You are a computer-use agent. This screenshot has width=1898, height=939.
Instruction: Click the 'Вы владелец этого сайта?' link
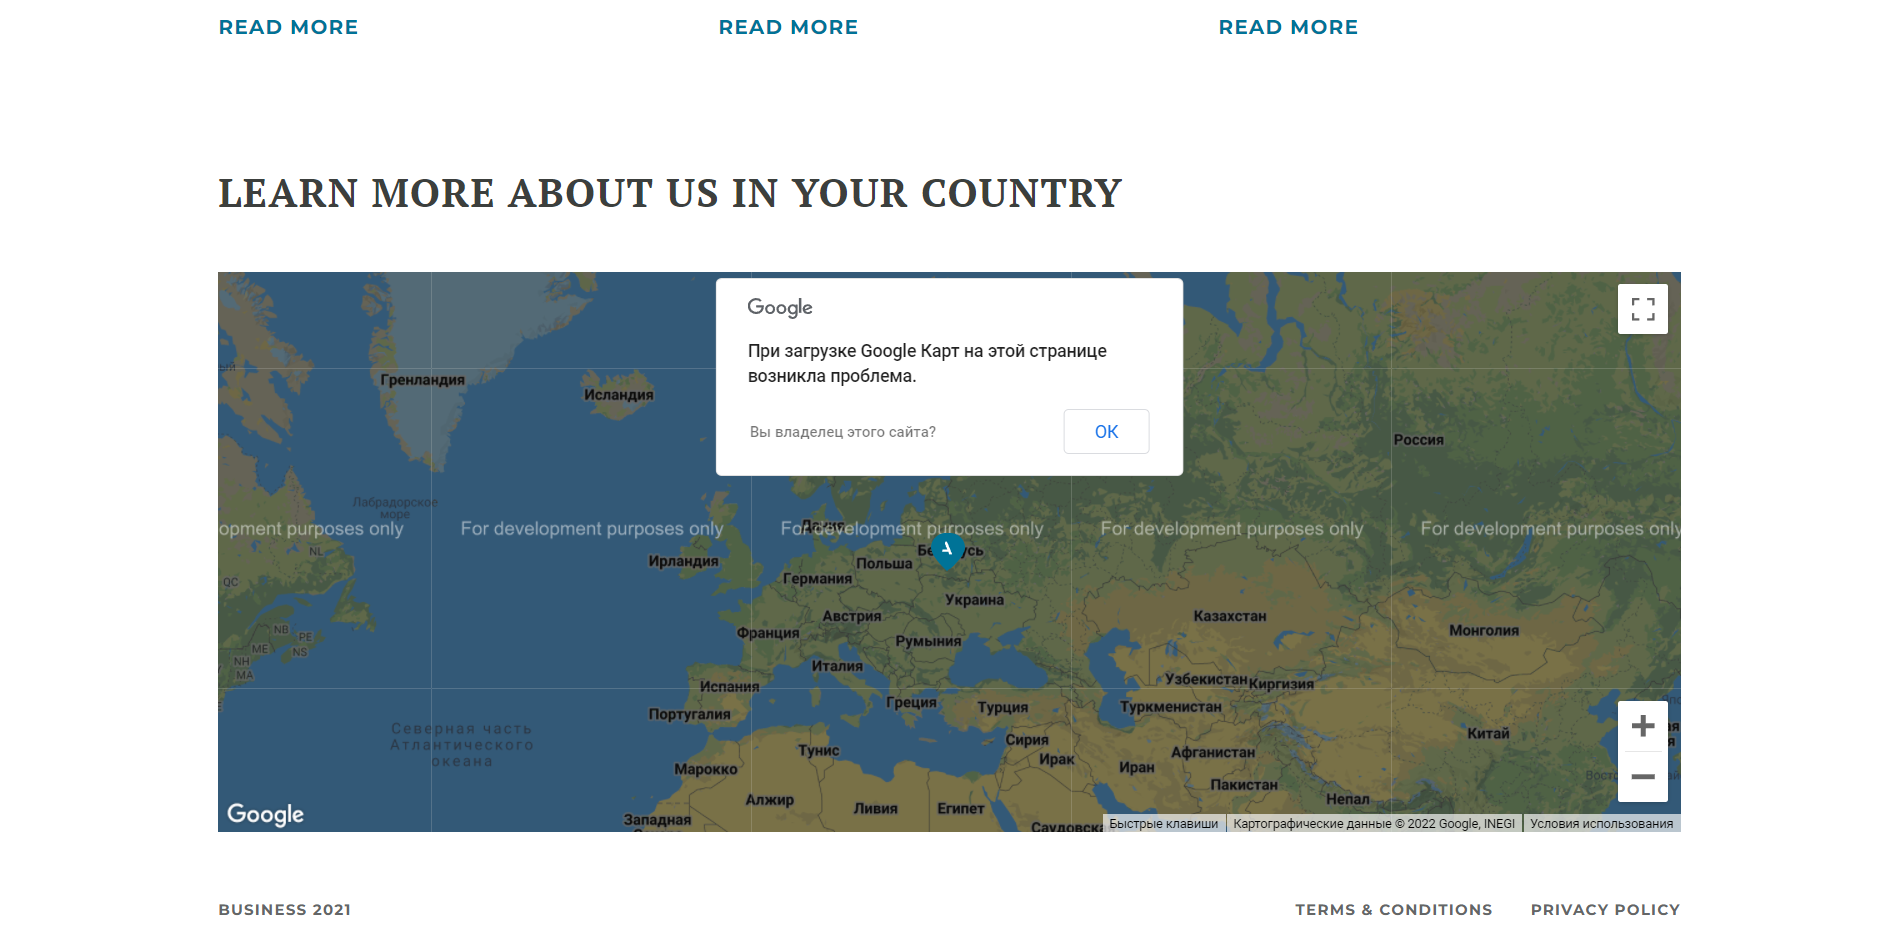coord(843,432)
